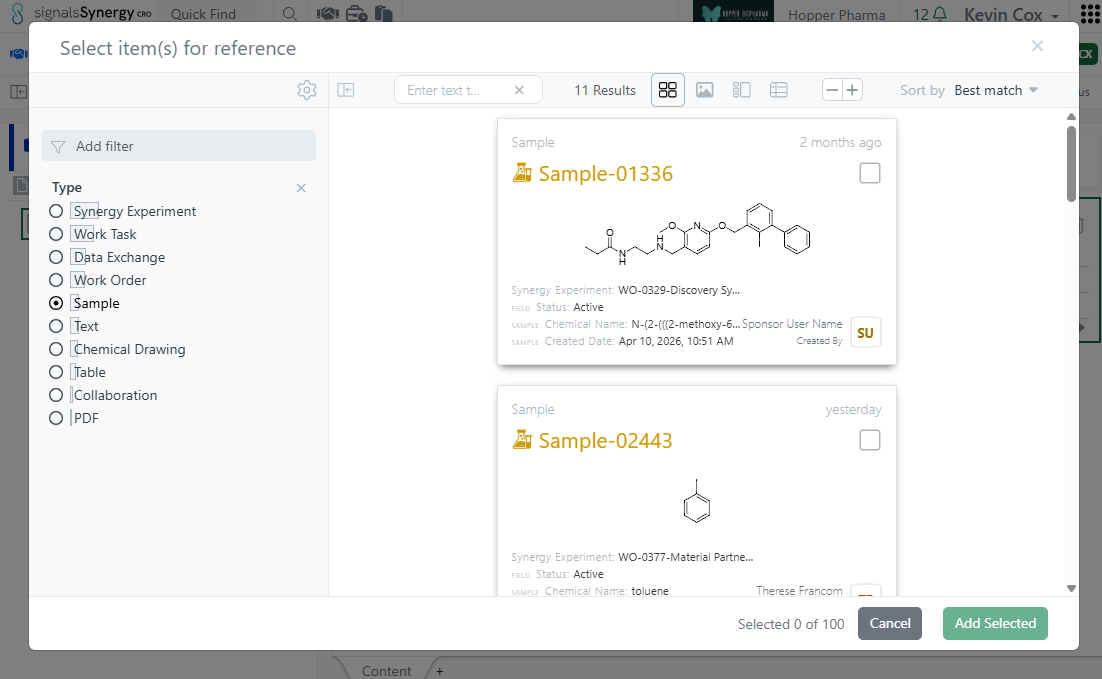The width and height of the screenshot is (1102, 679).
Task: Clear the search text field
Action: click(519, 90)
